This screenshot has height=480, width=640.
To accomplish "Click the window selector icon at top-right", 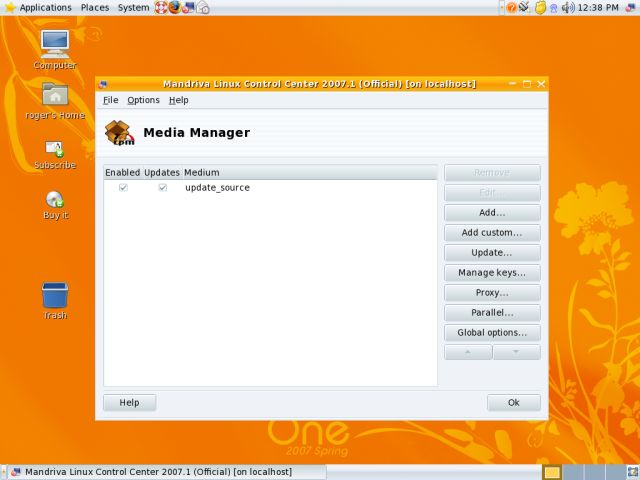I will click(x=631, y=7).
